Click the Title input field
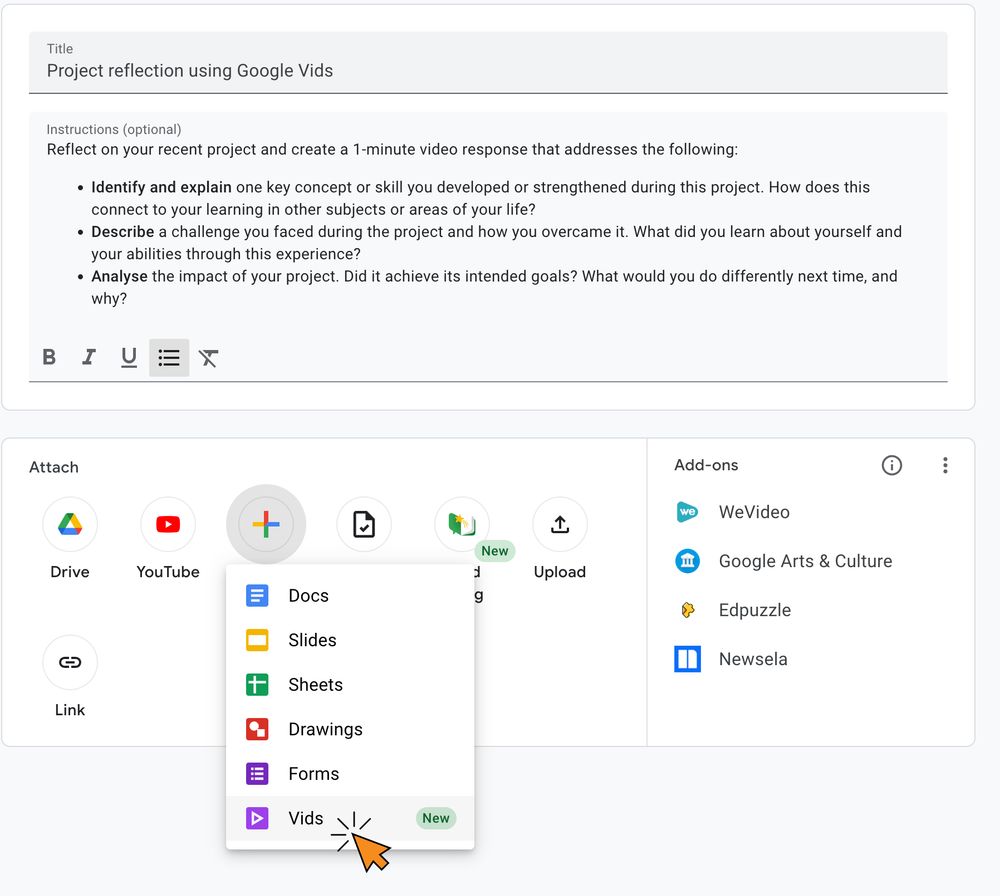 488,62
